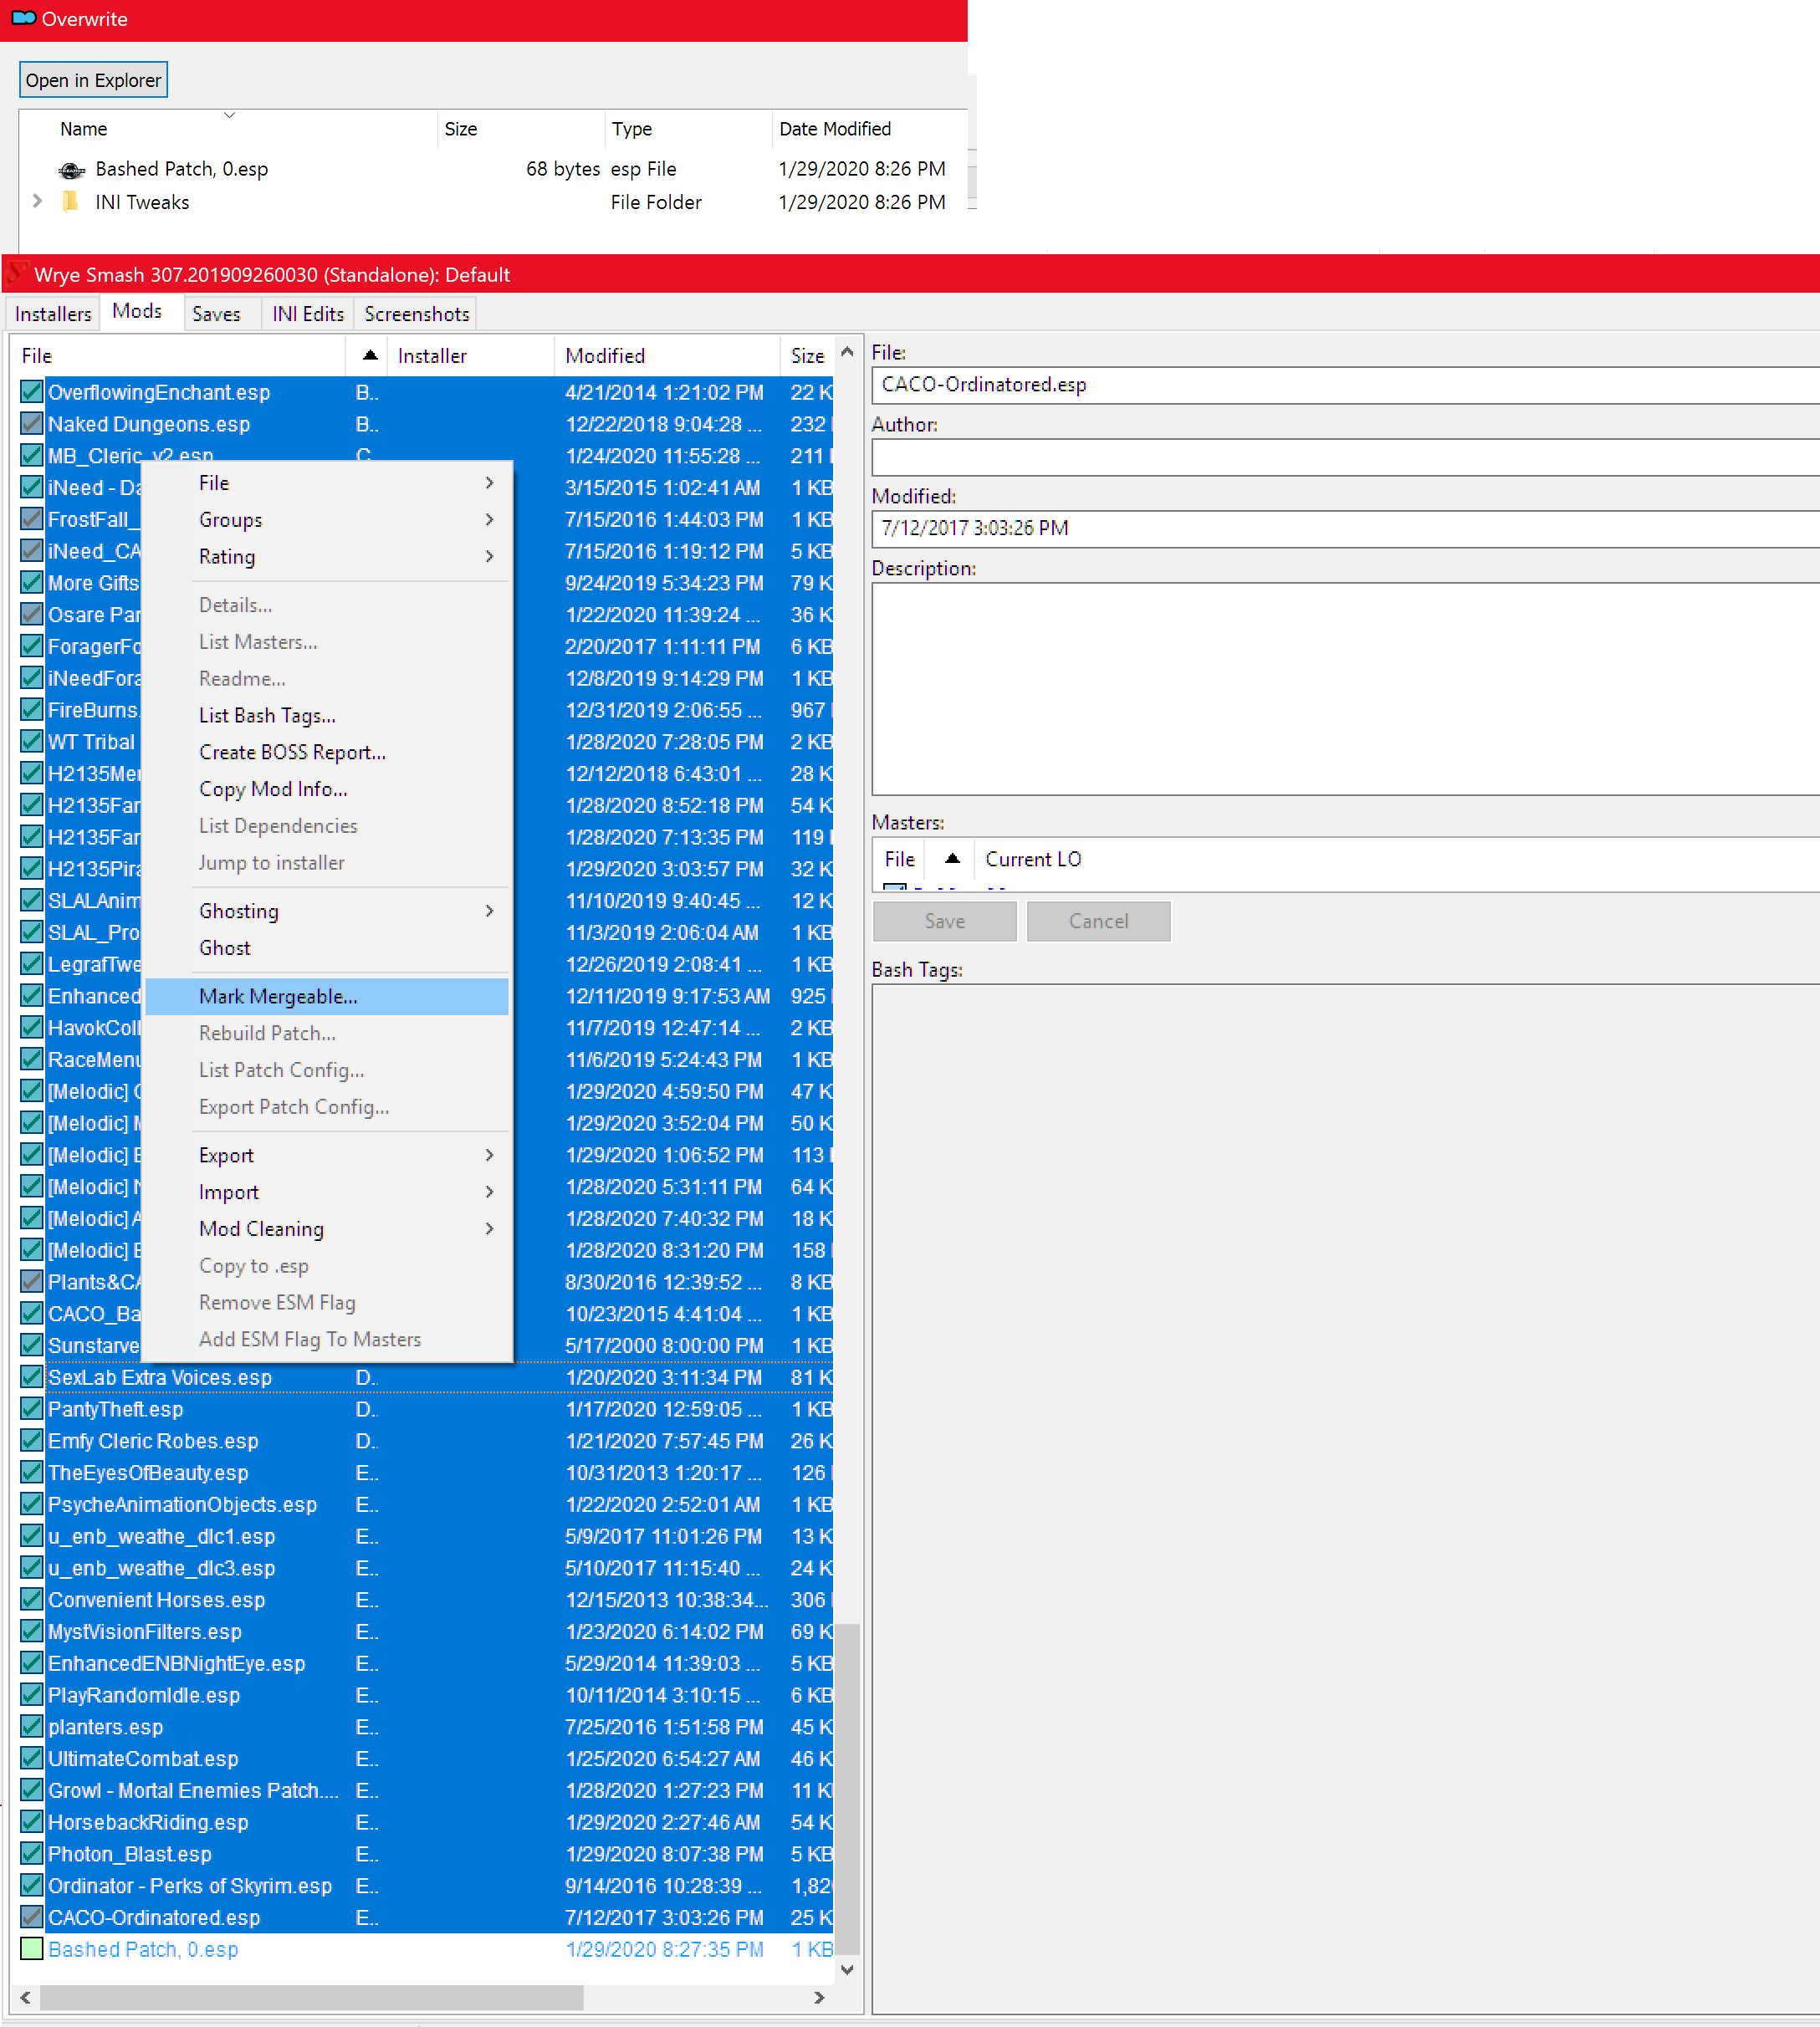Expand the Mod Cleaning submenu
The height and width of the screenshot is (2027, 1820).
pyautogui.click(x=327, y=1229)
